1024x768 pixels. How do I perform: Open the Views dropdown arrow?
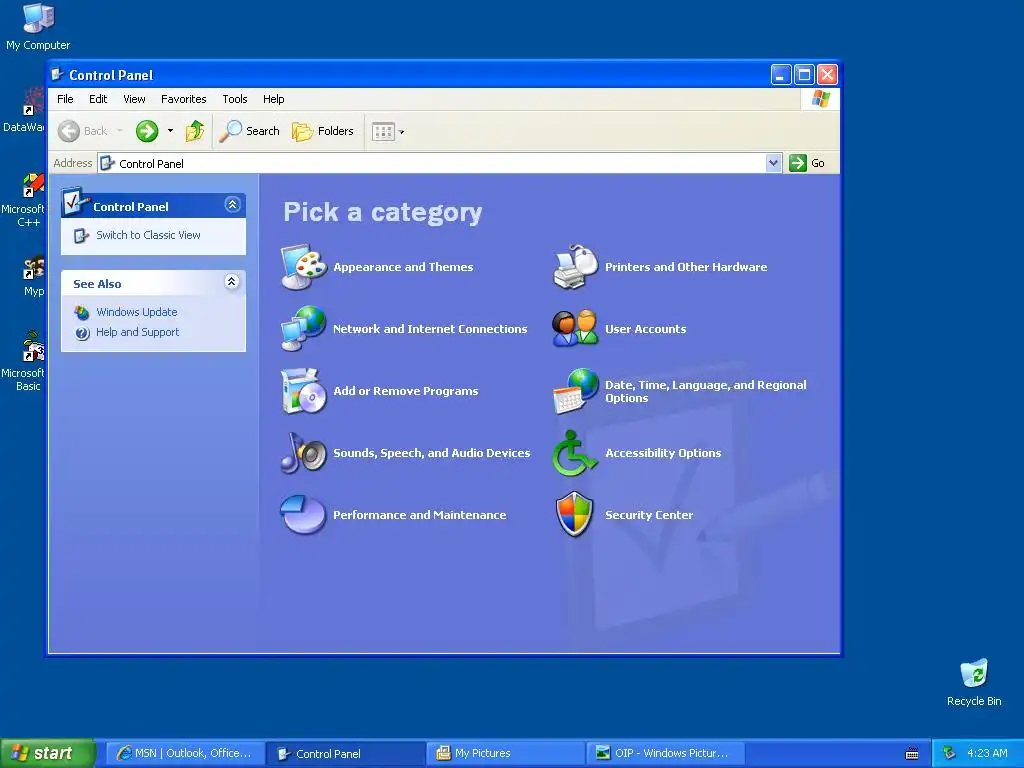coord(402,132)
